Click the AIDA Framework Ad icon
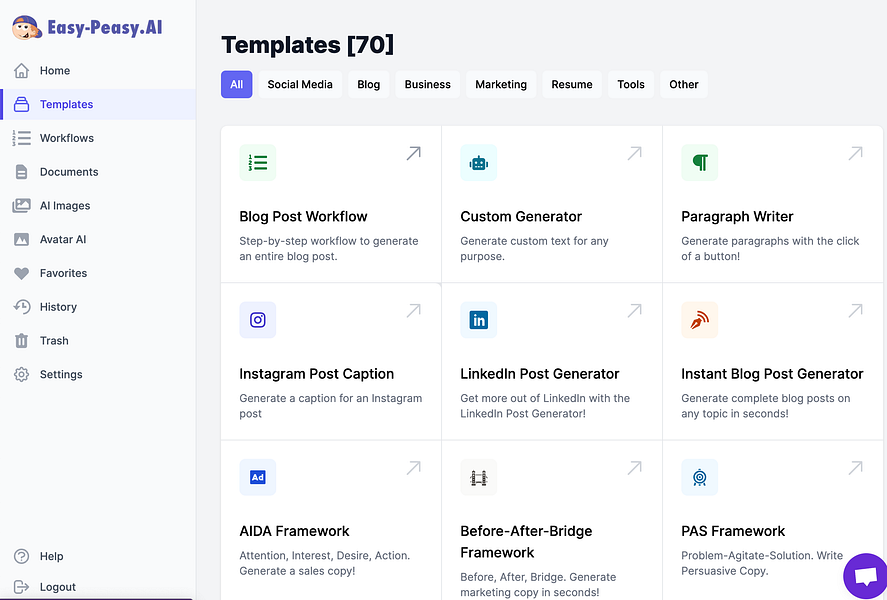The width and height of the screenshot is (887, 600). coord(258,478)
